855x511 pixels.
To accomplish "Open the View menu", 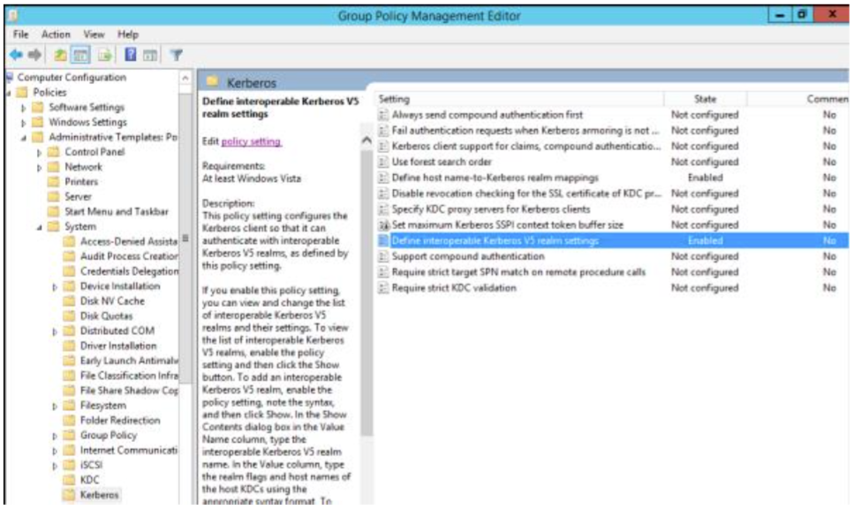I will (94, 34).
